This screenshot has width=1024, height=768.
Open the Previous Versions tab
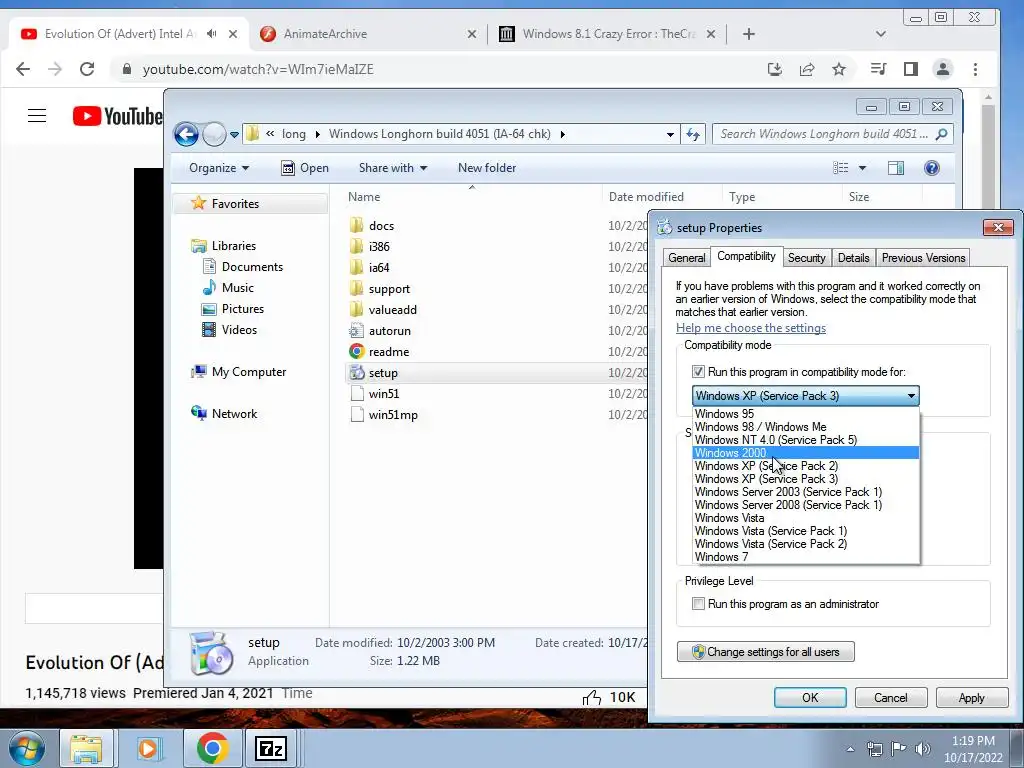click(x=923, y=258)
